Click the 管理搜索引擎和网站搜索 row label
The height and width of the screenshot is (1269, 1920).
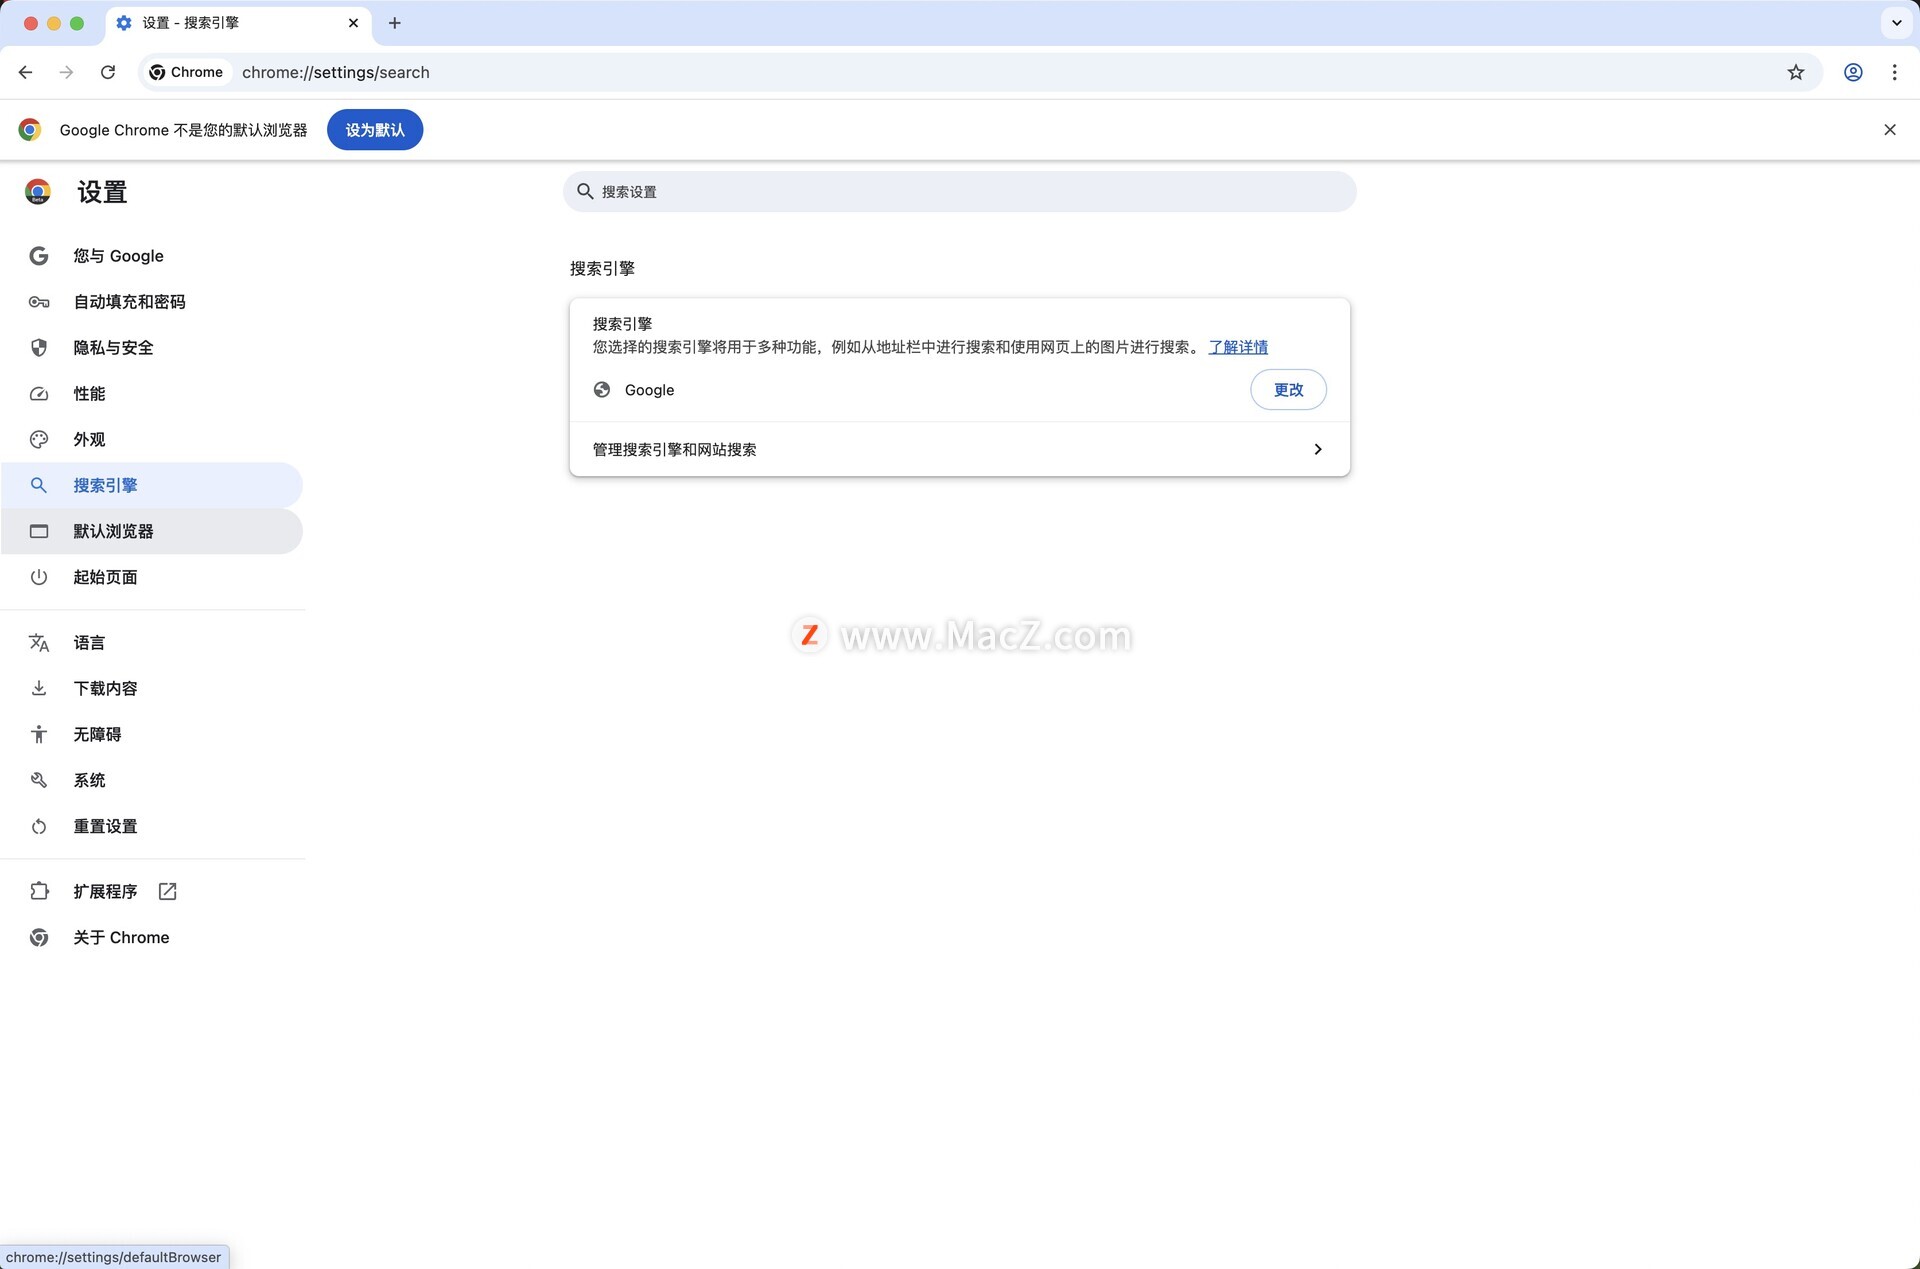pos(674,449)
